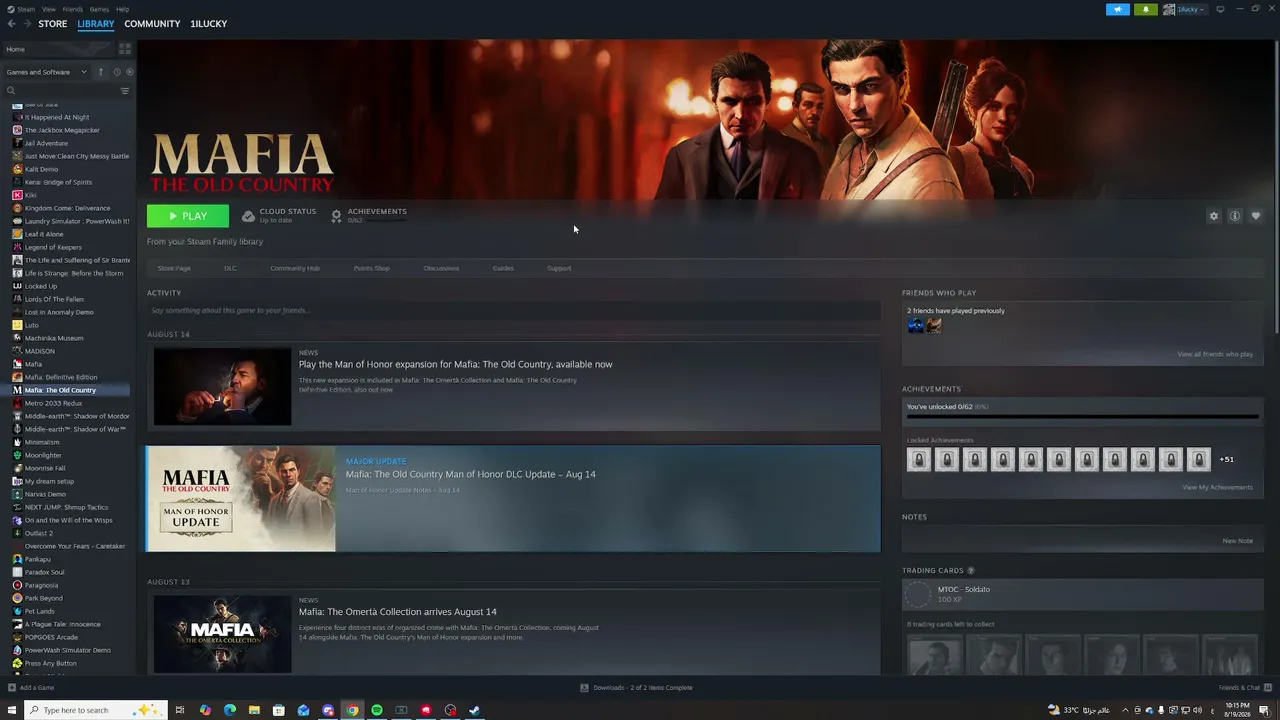This screenshot has width=1280, height=720.
Task: Open the Man of Honor Update banner image
Action: [241, 499]
